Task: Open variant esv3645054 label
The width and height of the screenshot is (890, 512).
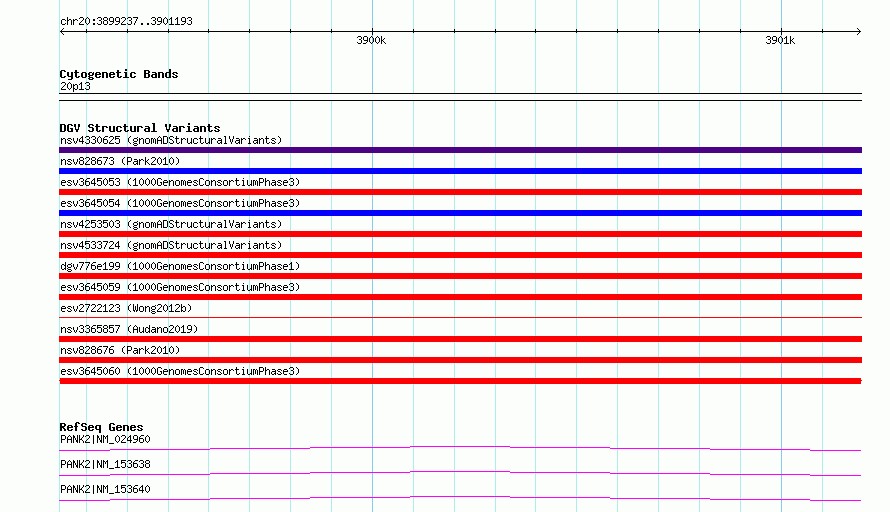Action: point(180,203)
